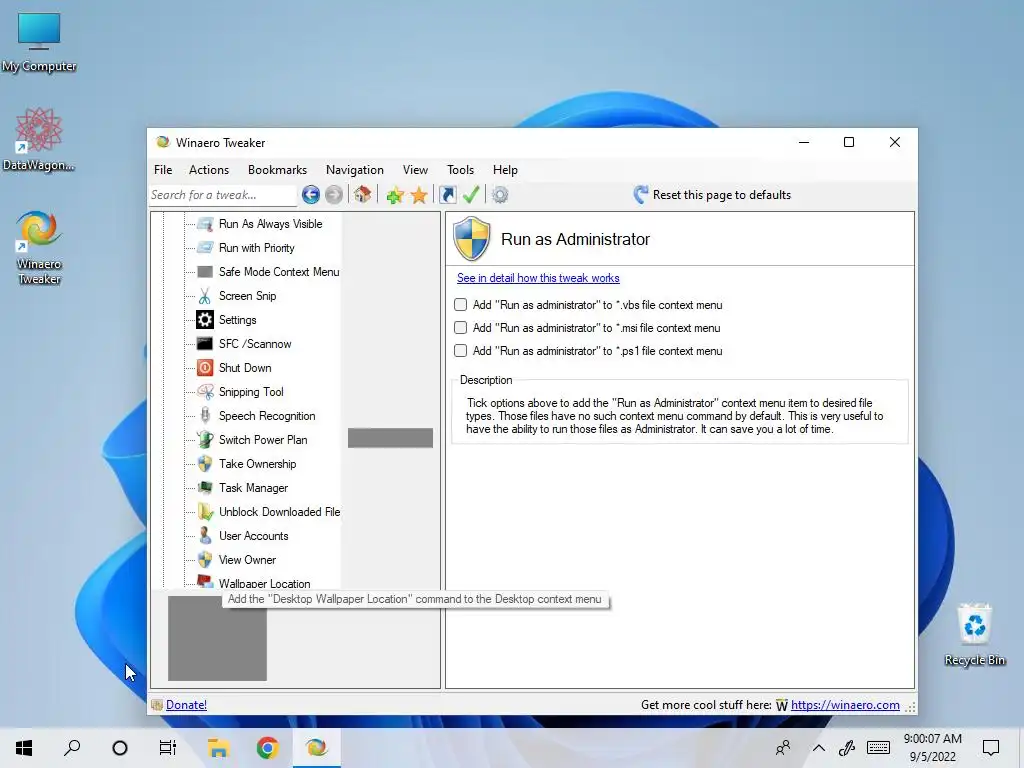Open settings via the gear toolbar icon
Image resolution: width=1024 pixels, height=768 pixels.
[x=500, y=195]
